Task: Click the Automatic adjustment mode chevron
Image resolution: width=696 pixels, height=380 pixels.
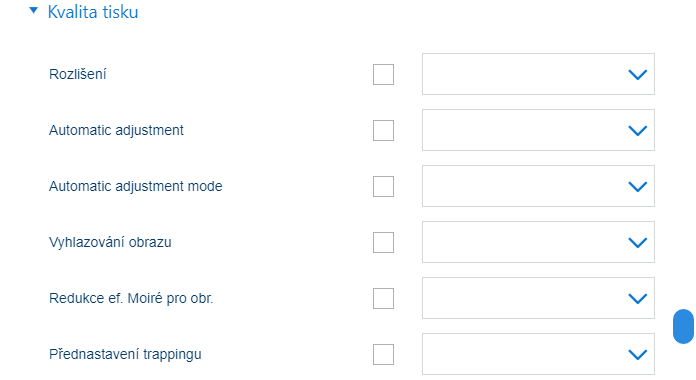Action: point(638,186)
